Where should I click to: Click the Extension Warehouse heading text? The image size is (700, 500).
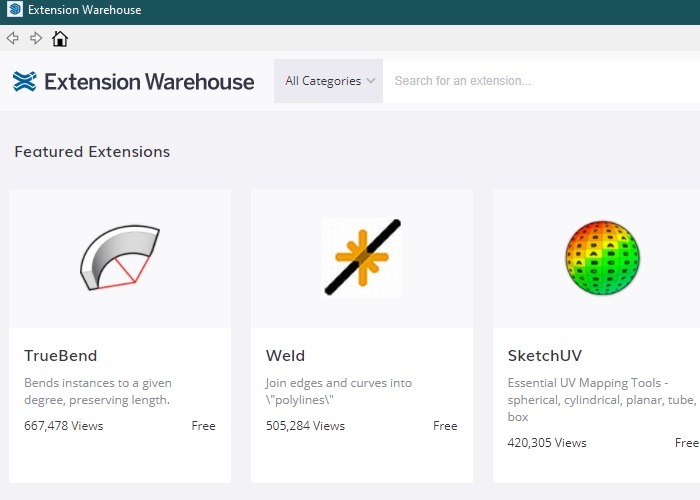point(149,82)
